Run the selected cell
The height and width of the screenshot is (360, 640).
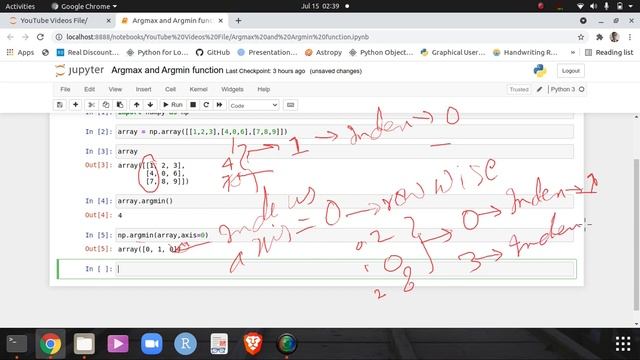click(173, 105)
